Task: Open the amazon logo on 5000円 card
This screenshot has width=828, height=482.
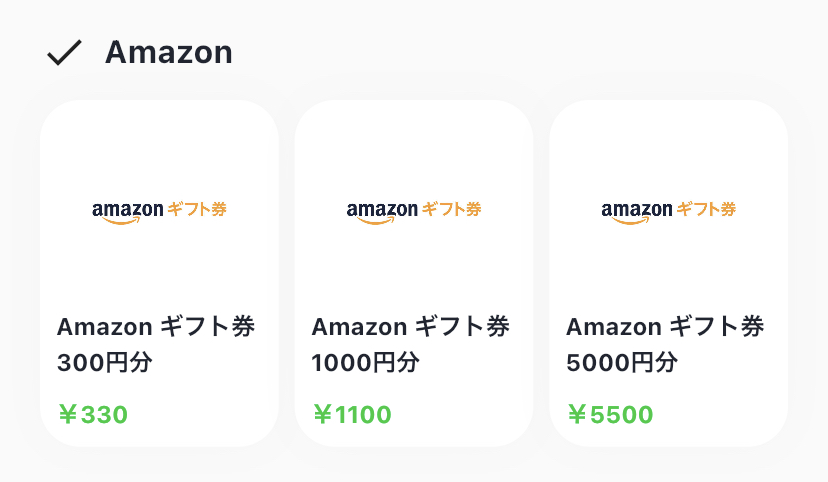Action: (669, 212)
